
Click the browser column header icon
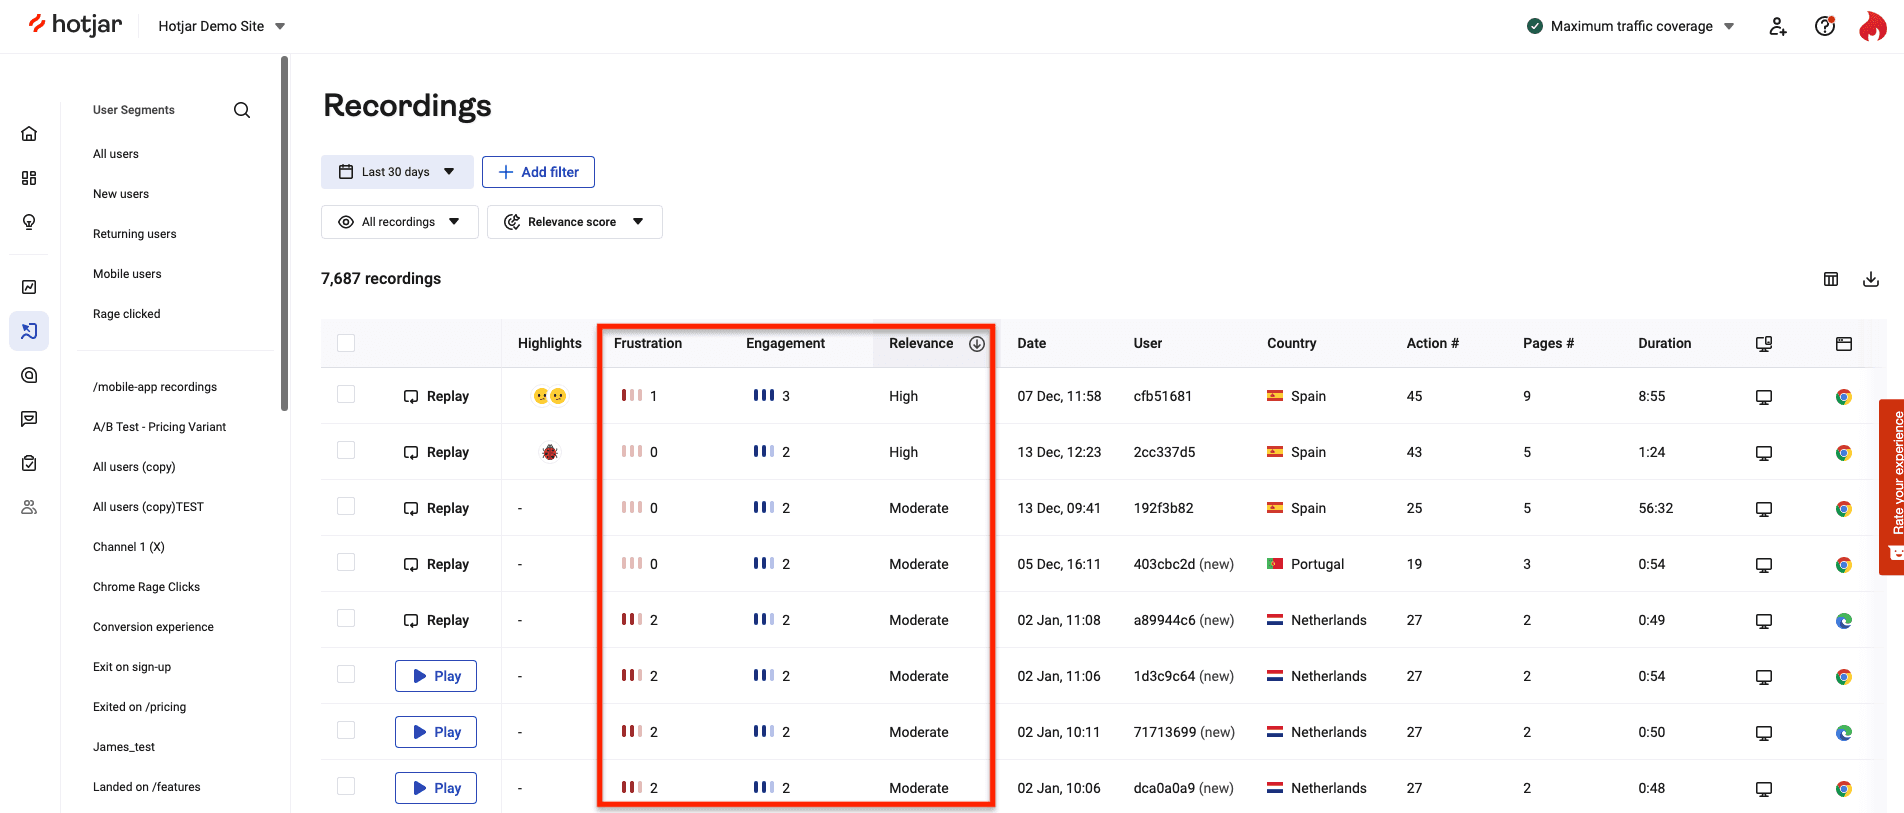coord(1844,343)
